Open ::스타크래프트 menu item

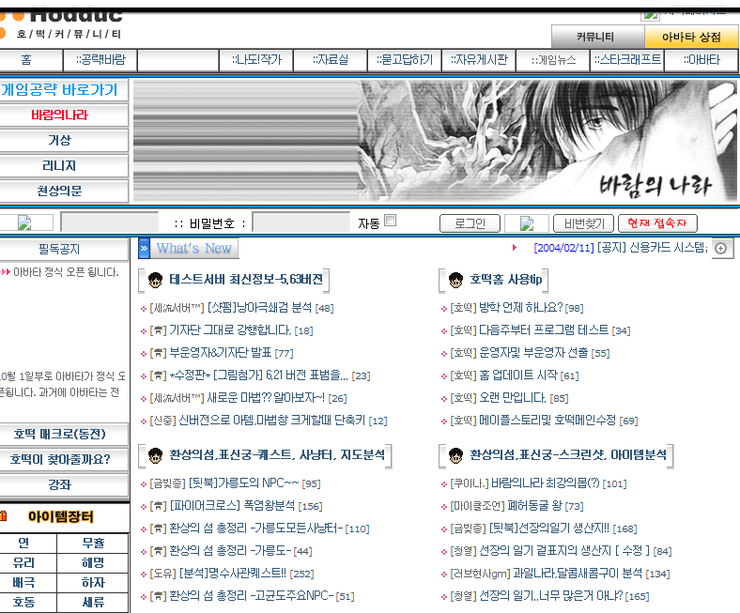627,60
